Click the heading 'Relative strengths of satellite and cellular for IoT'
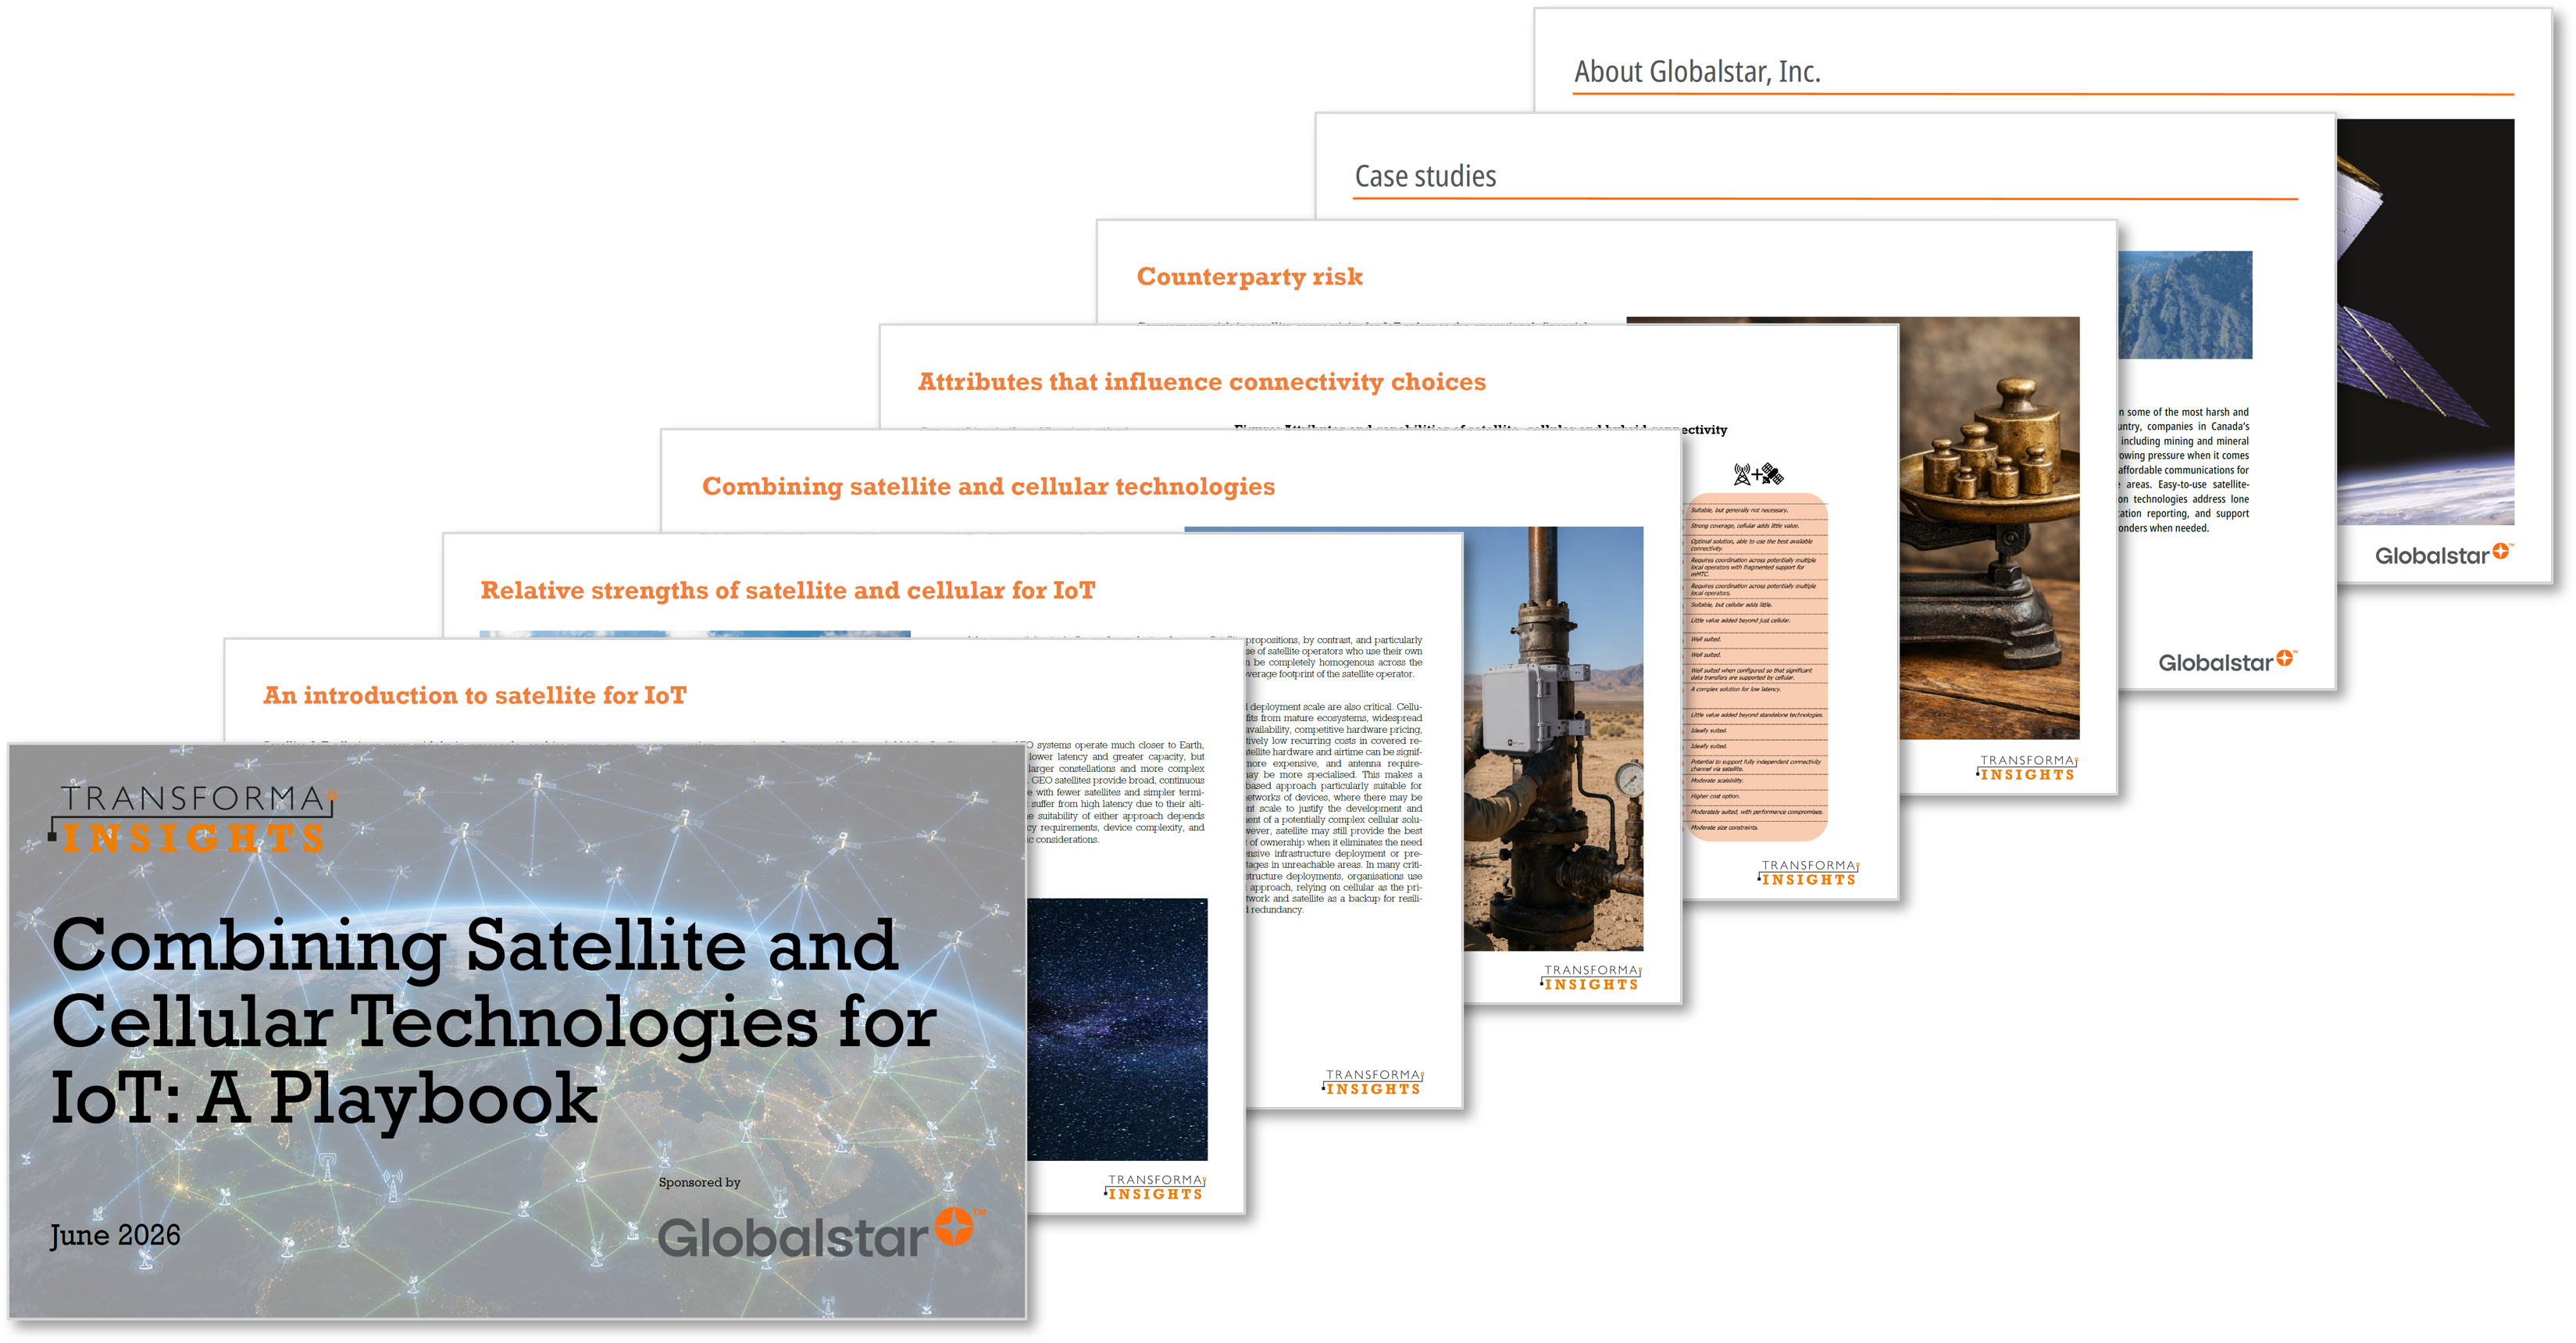The height and width of the screenshot is (1343, 2576). (788, 590)
